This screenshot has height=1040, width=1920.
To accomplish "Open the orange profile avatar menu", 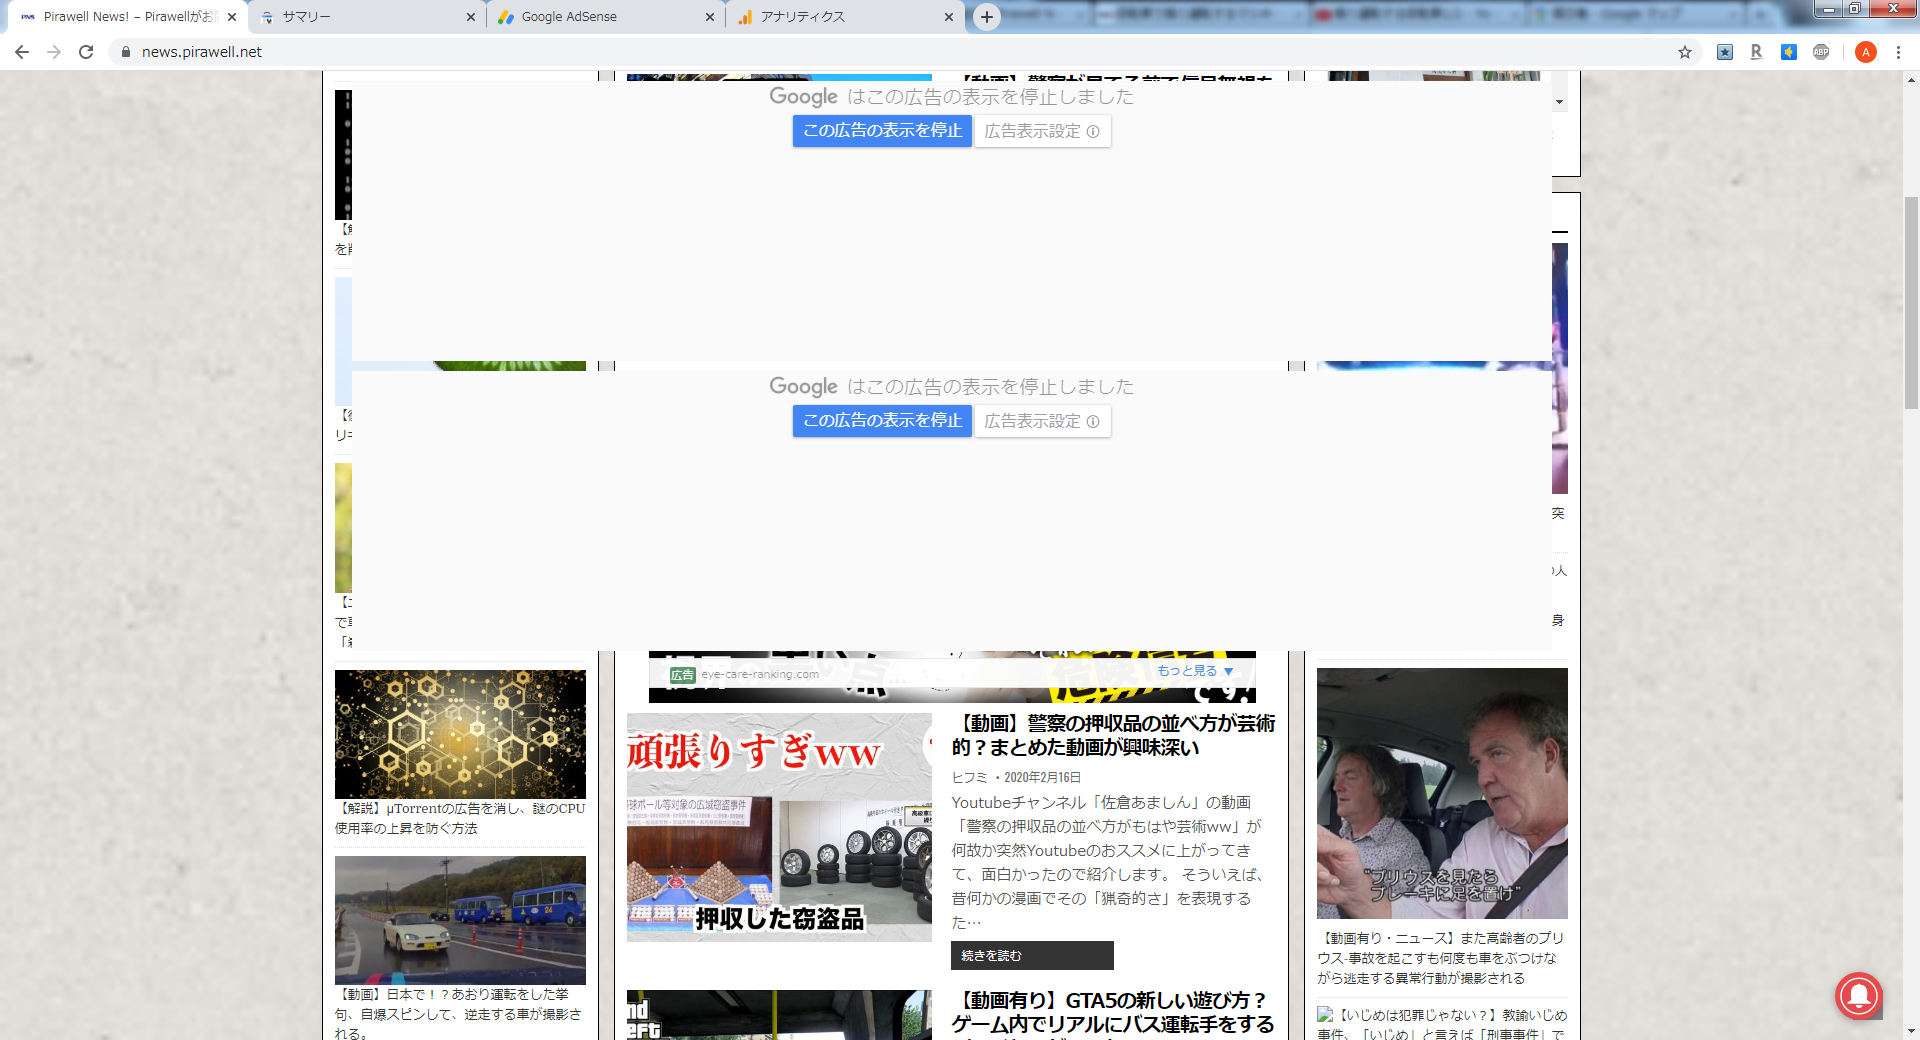I will click(x=1865, y=52).
